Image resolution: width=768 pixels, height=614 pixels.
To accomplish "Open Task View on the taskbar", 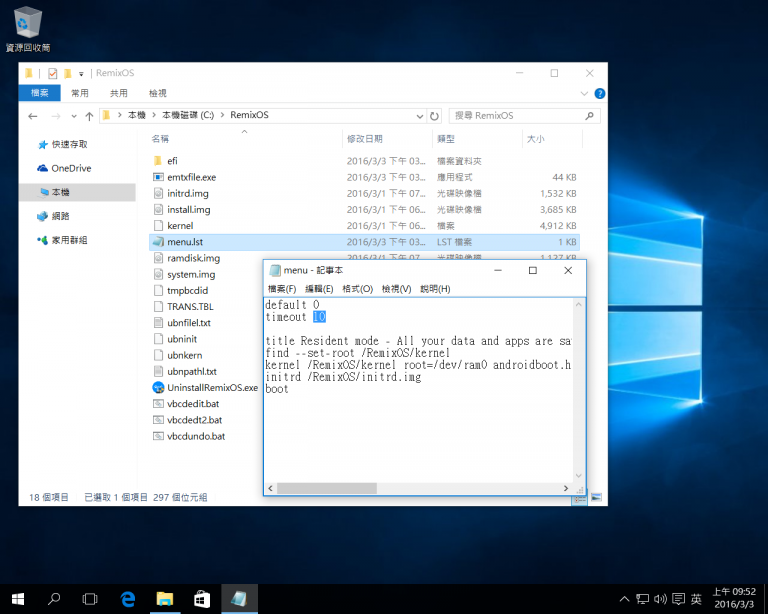I will pyautogui.click(x=90, y=599).
